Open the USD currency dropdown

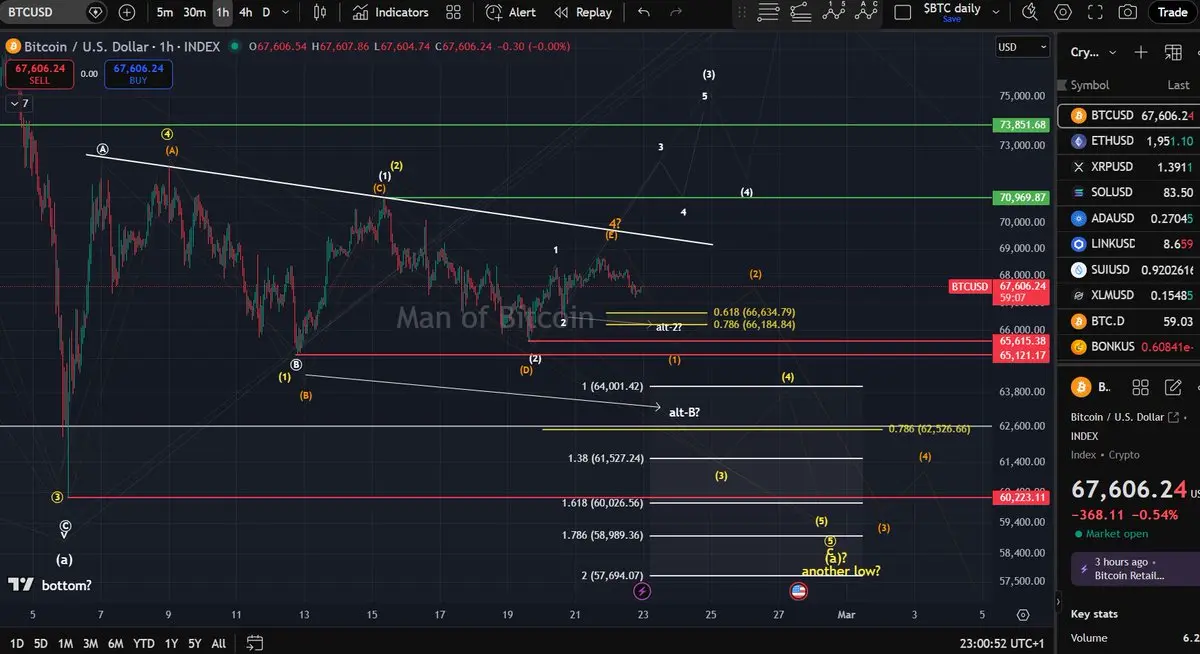[x=1023, y=47]
